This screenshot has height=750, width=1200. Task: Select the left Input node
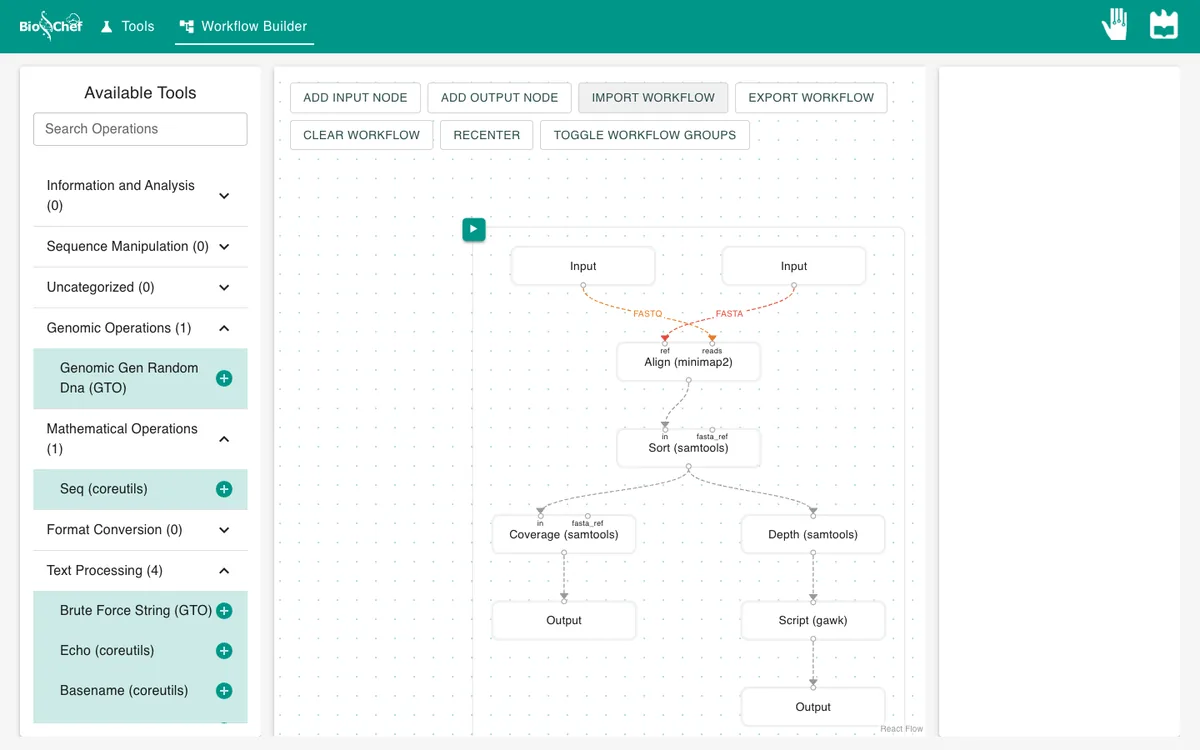tap(583, 266)
